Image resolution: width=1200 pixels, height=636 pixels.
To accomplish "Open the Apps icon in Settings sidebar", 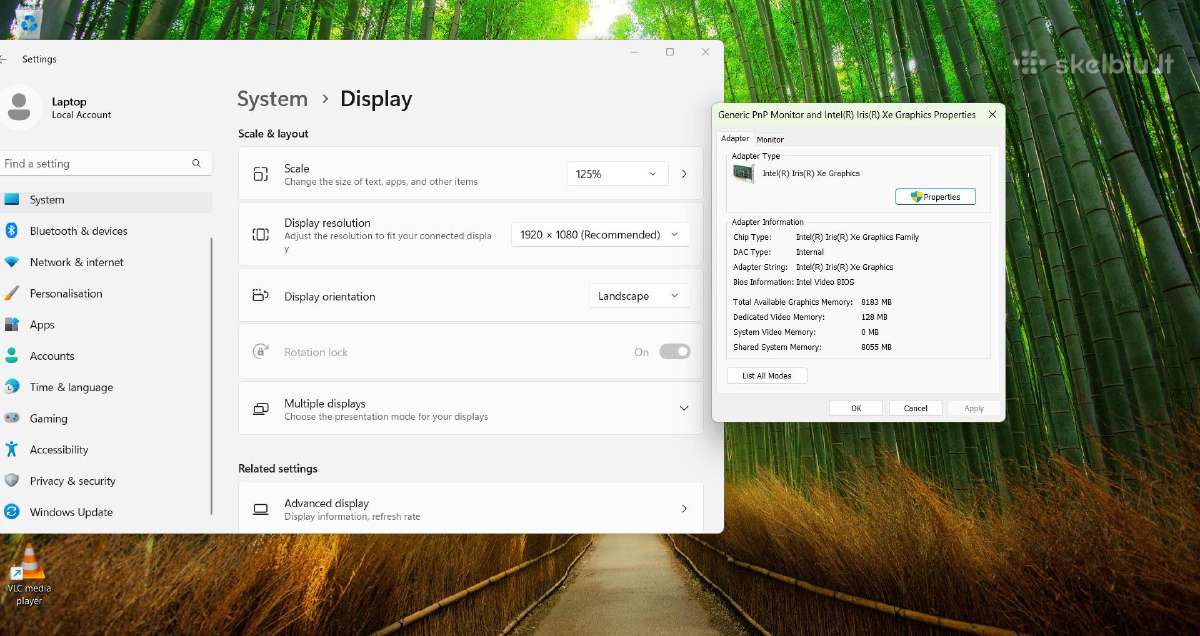I will 12,325.
